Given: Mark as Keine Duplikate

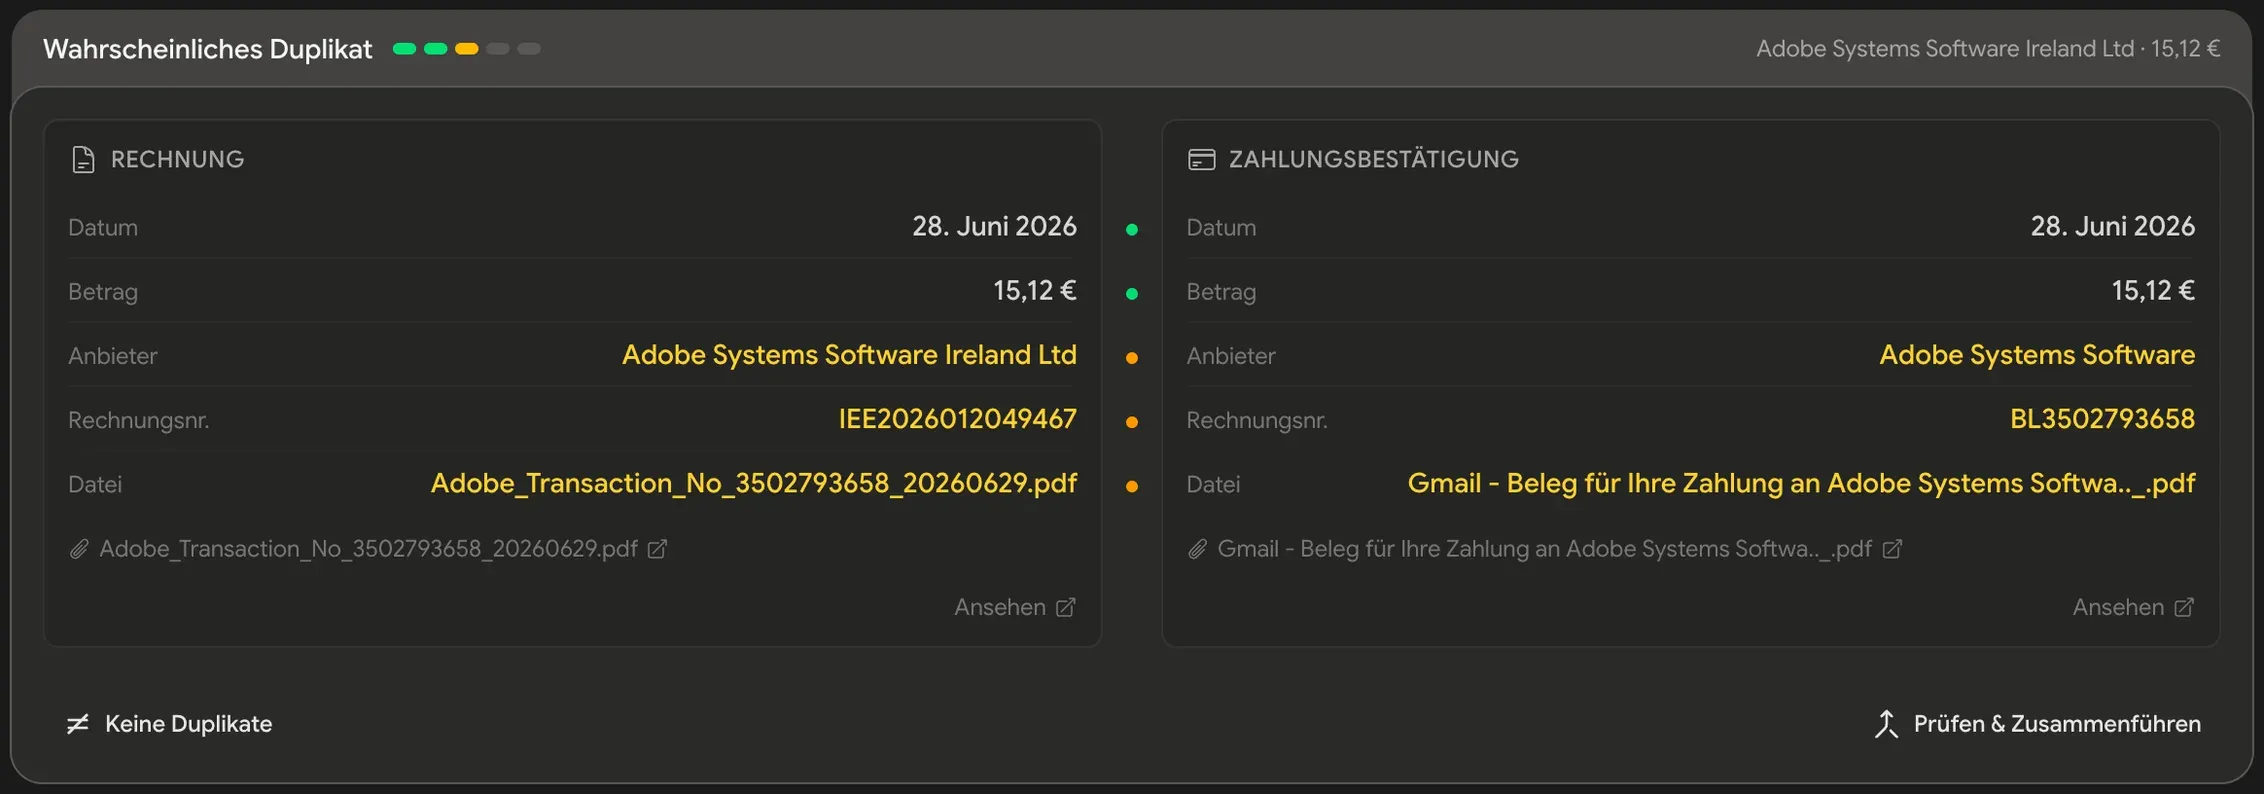Looking at the screenshot, I should pyautogui.click(x=169, y=724).
